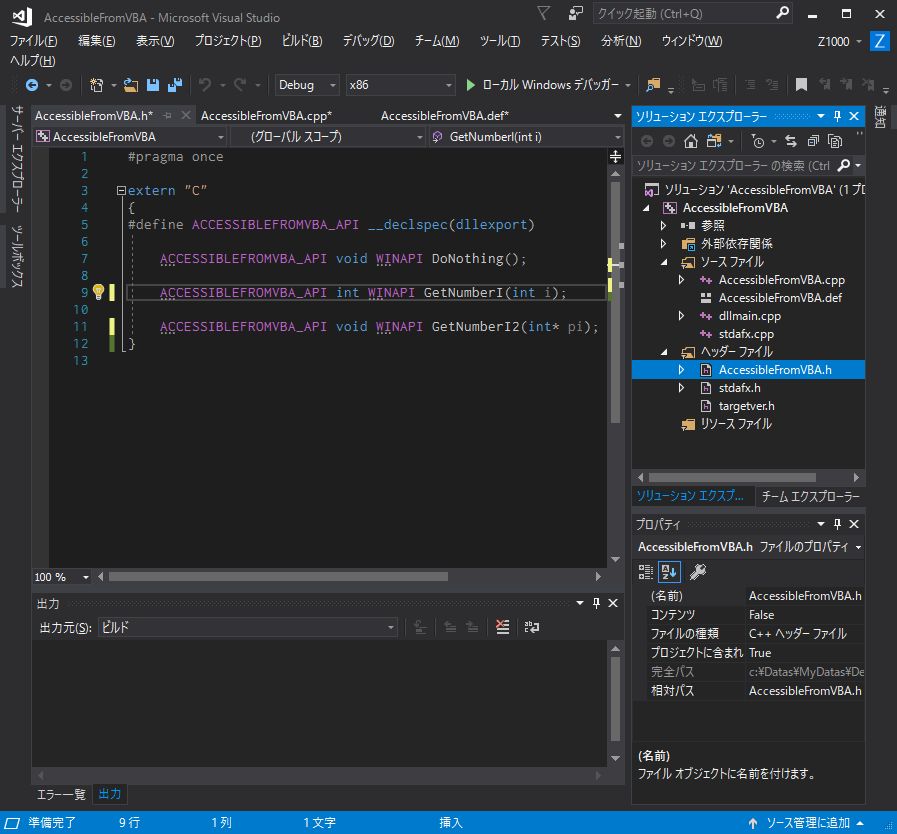Switch to the AccessibleFromVBA.cpp* tab
The width and height of the screenshot is (897, 834).
(266, 116)
